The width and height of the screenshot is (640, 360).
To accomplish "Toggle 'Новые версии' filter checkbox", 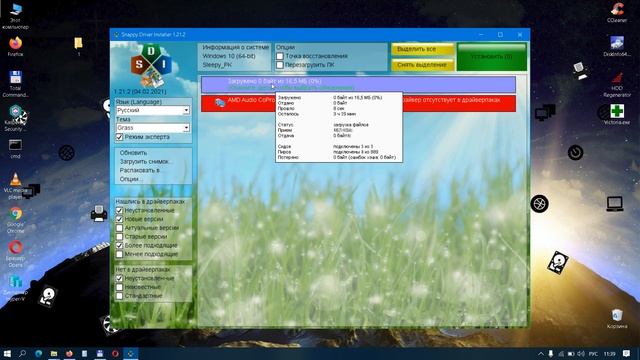I will [x=120, y=219].
